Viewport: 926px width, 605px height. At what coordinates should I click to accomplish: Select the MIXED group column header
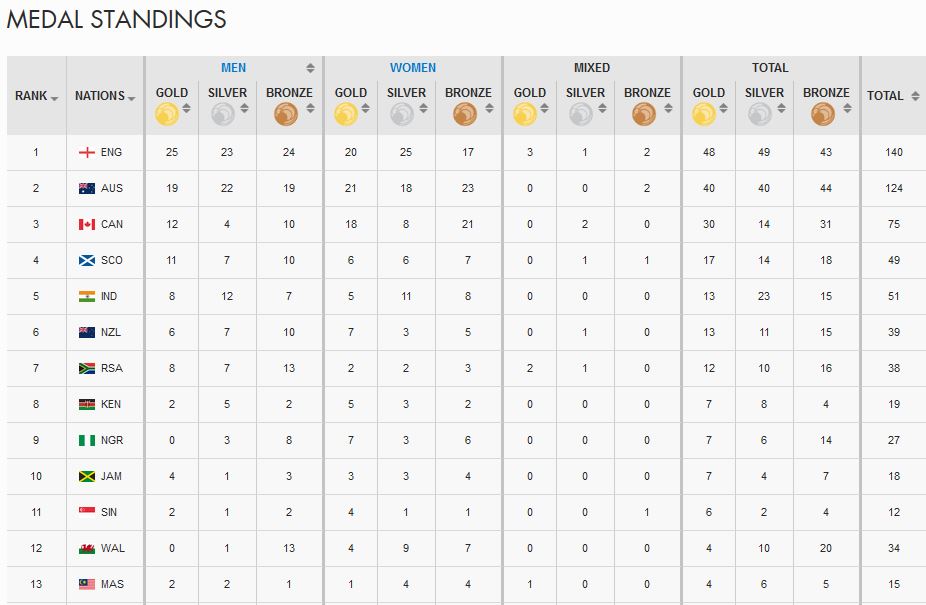(x=592, y=68)
